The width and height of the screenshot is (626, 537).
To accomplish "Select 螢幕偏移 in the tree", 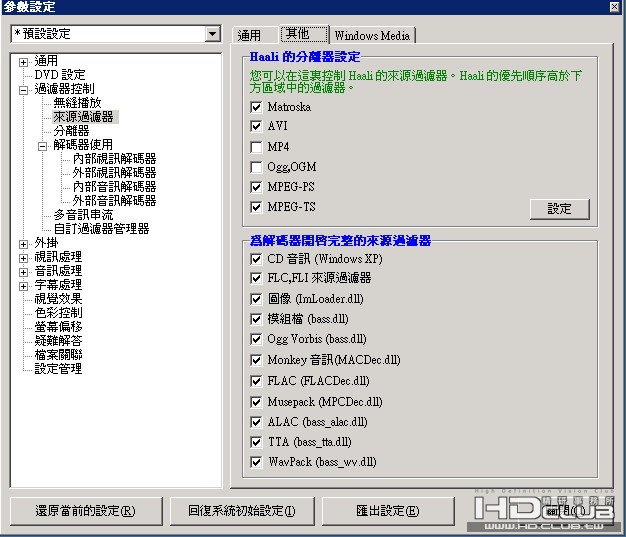I will [x=58, y=327].
